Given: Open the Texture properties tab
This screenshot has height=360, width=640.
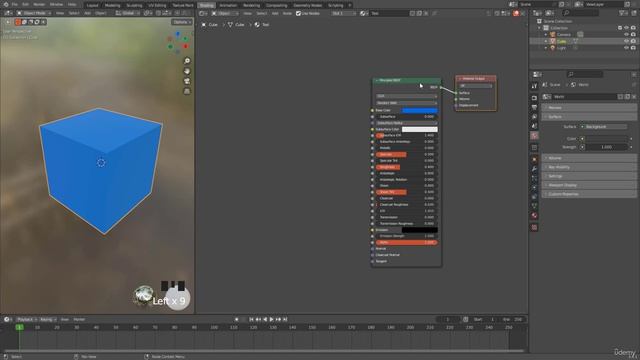Looking at the screenshot, I should point(534,227).
